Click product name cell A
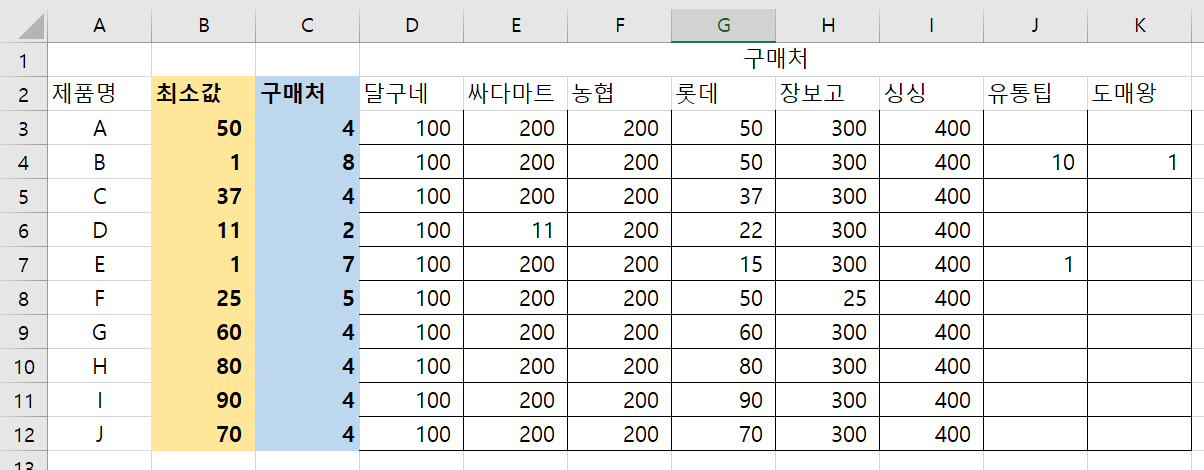 click(99, 128)
